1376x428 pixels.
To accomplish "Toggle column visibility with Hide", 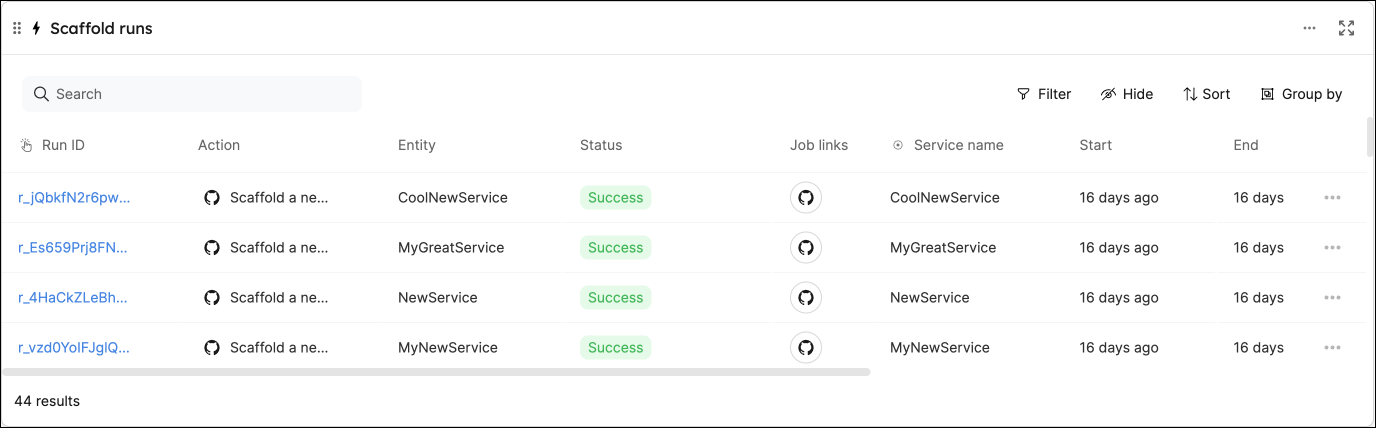I will tap(1127, 94).
